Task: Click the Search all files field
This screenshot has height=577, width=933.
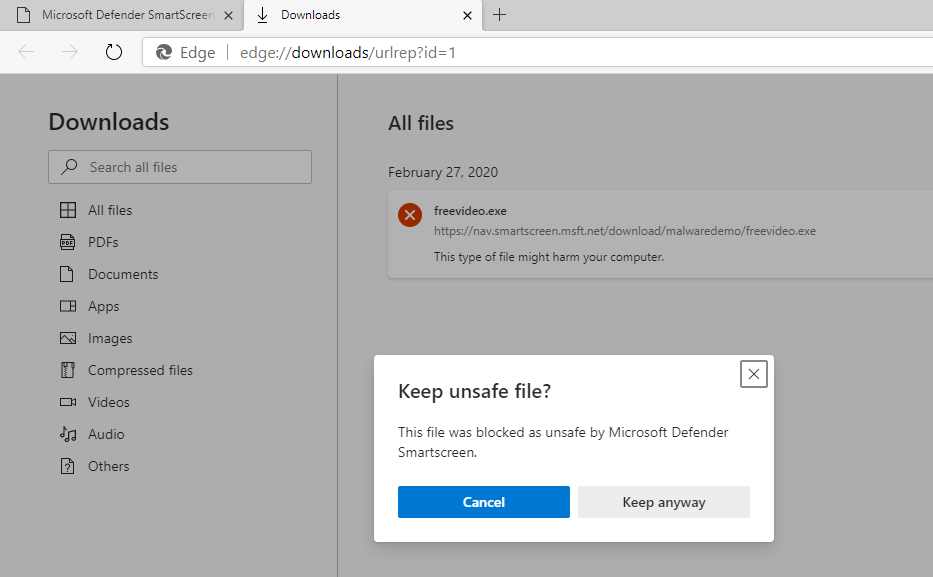Action: (x=180, y=167)
